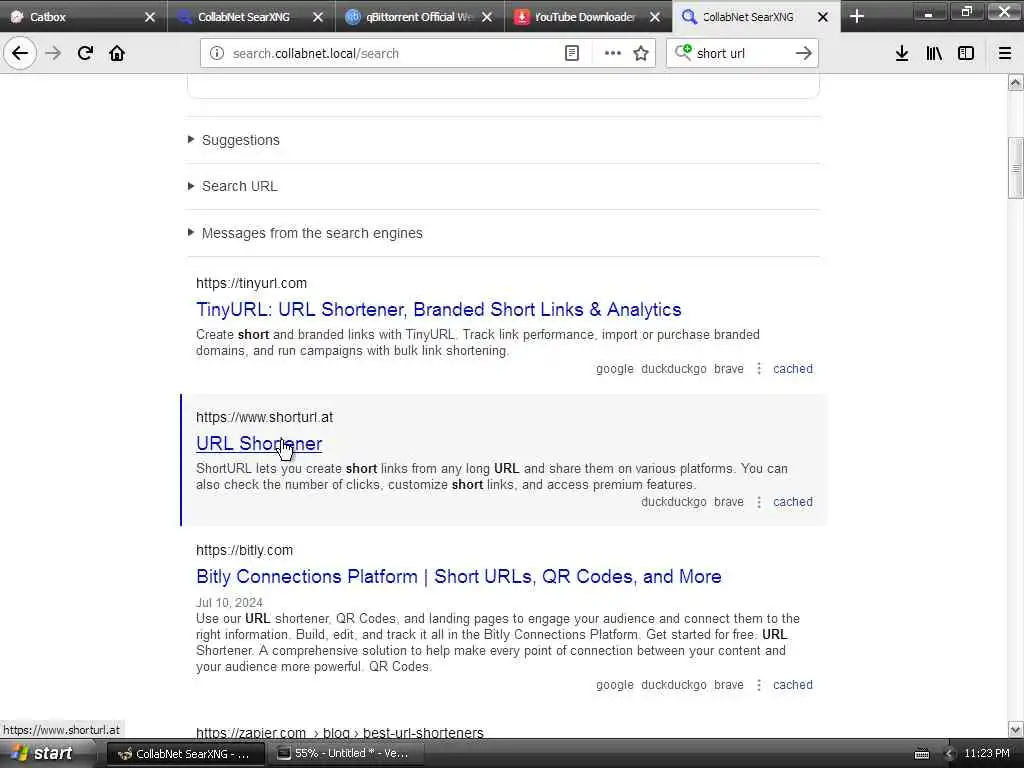This screenshot has height=768, width=1024.
Task: Close the qBittorrent Official tab
Action: [x=487, y=17]
